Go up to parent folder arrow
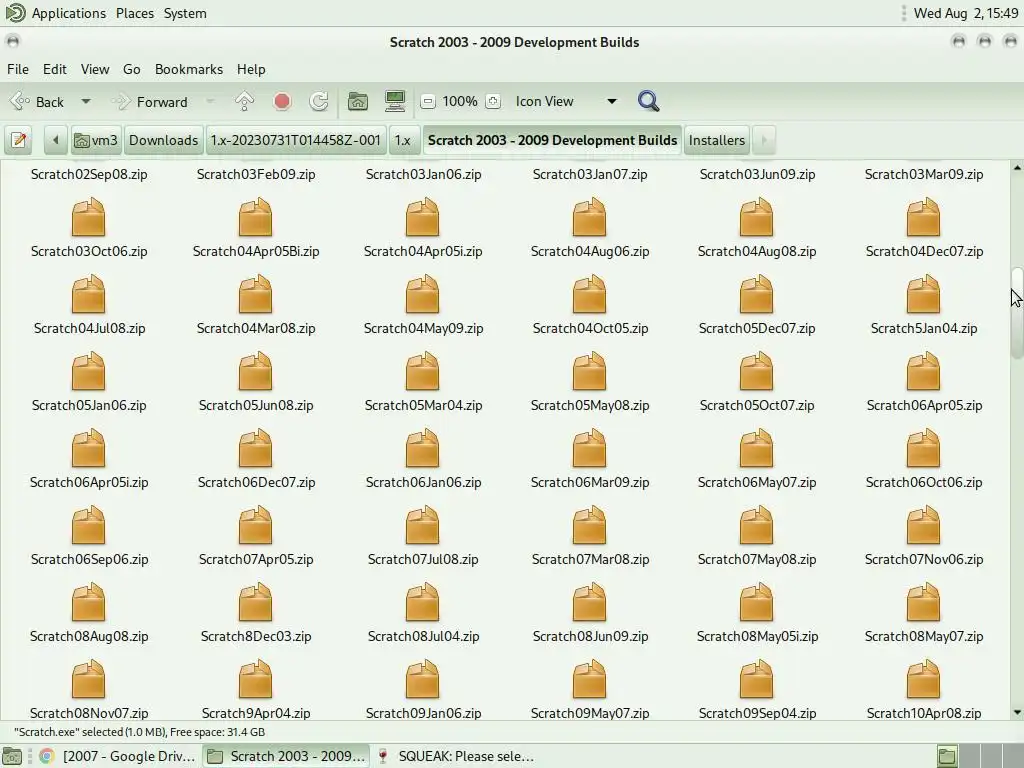1024x768 pixels. (244, 101)
